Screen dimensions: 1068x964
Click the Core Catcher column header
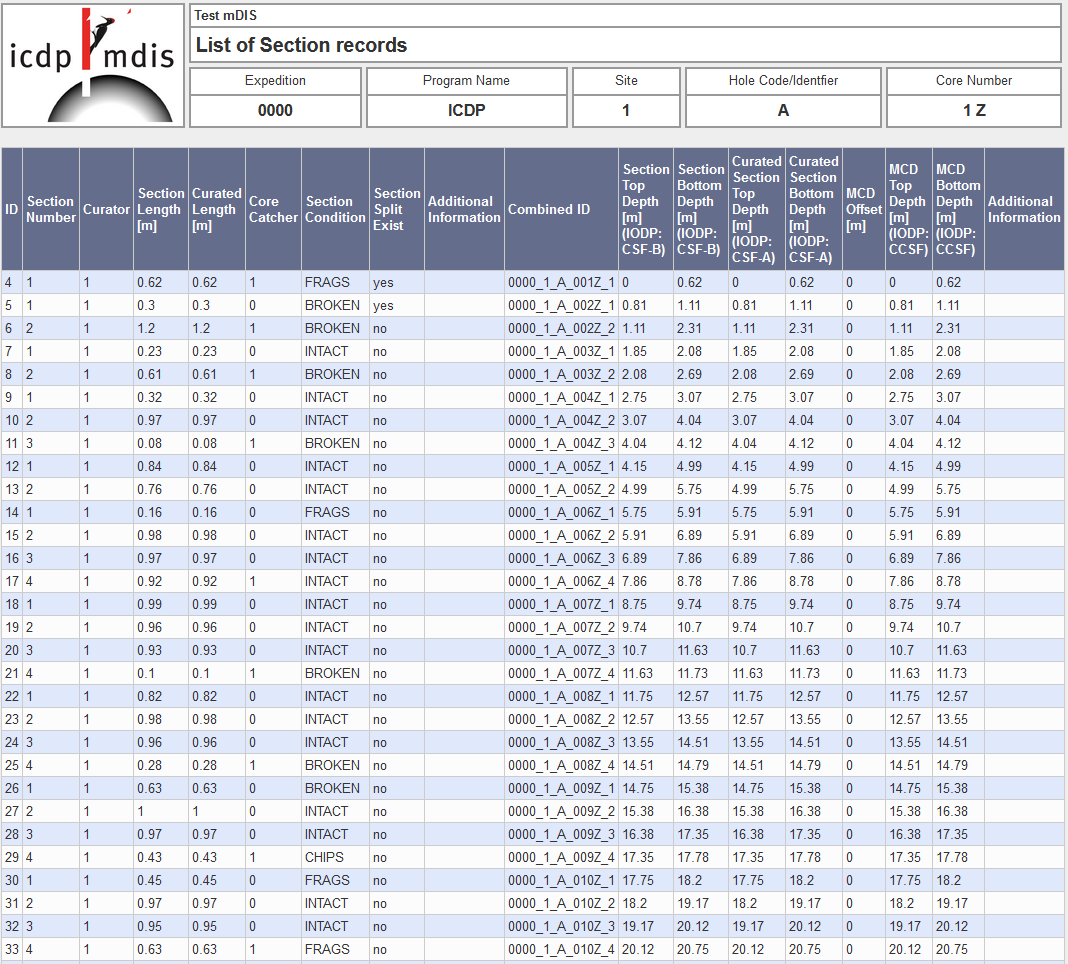[273, 209]
